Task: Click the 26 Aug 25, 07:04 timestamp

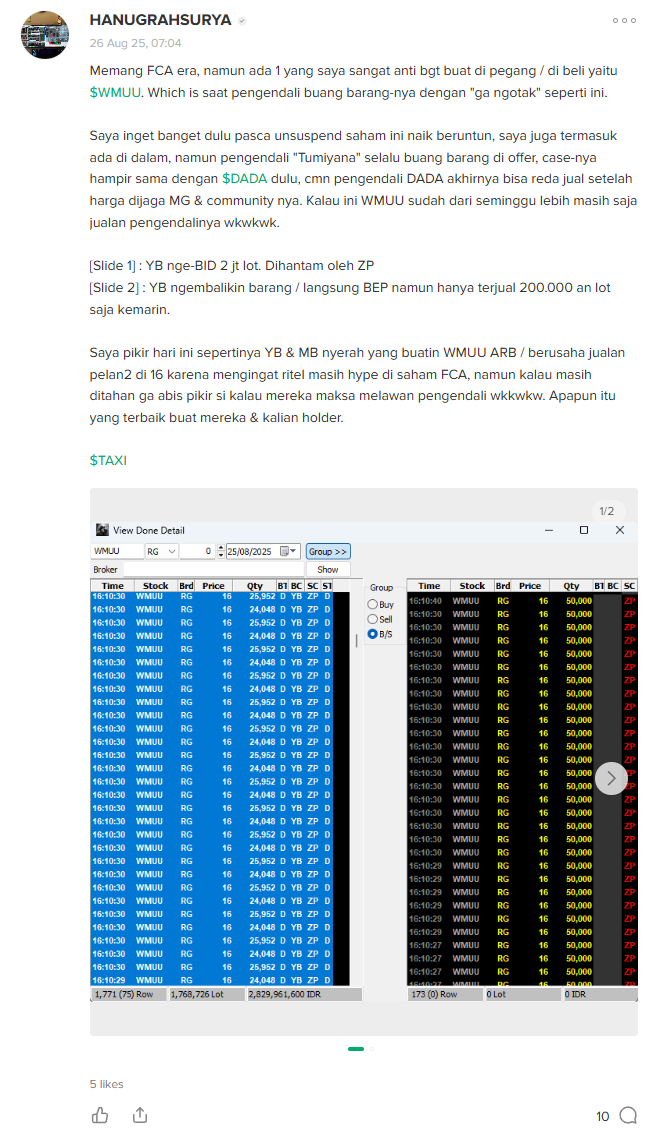Action: point(136,43)
